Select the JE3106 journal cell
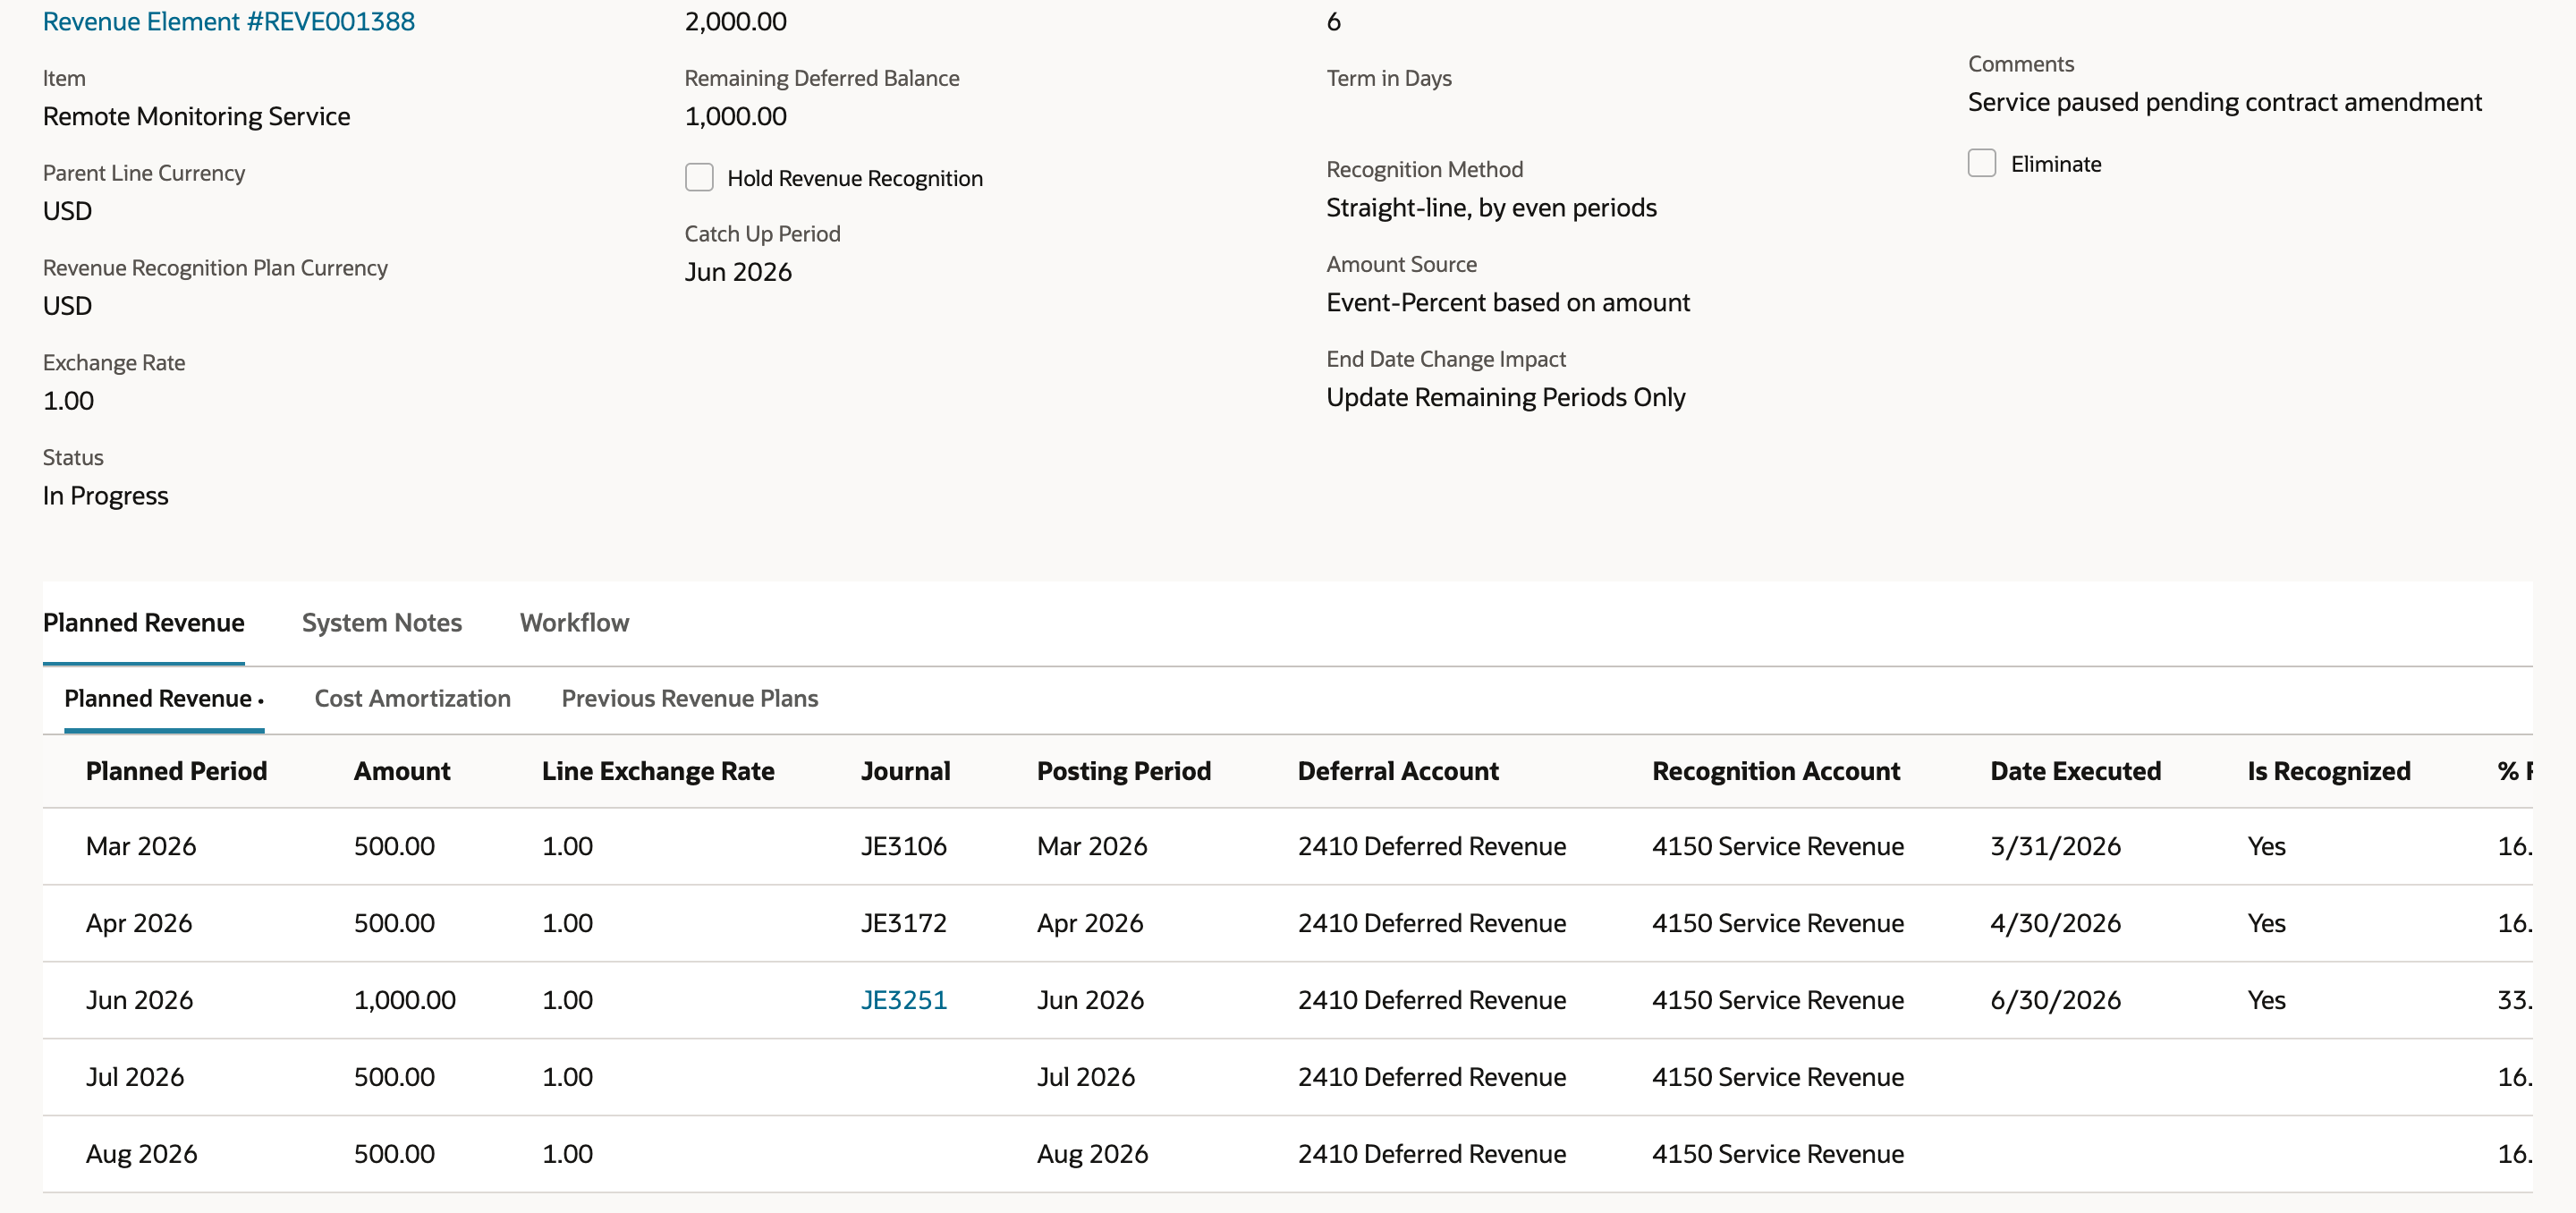Image resolution: width=2576 pixels, height=1213 pixels. click(x=904, y=845)
